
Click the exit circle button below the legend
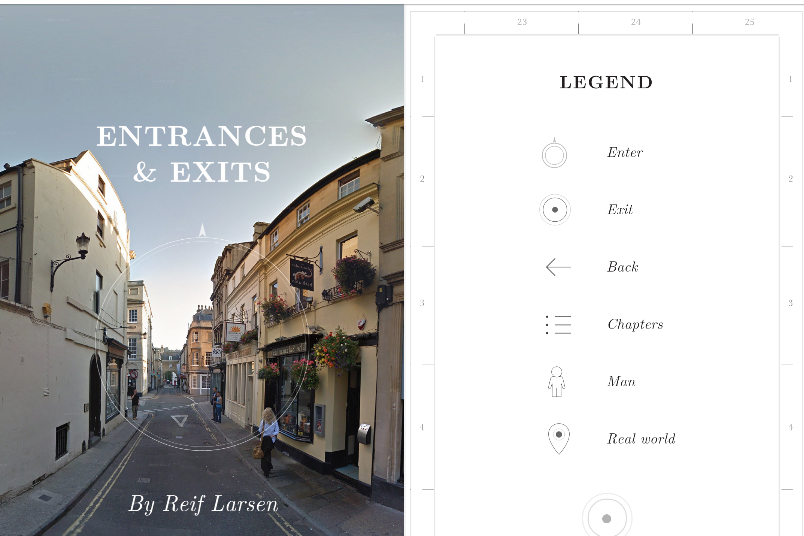(607, 517)
